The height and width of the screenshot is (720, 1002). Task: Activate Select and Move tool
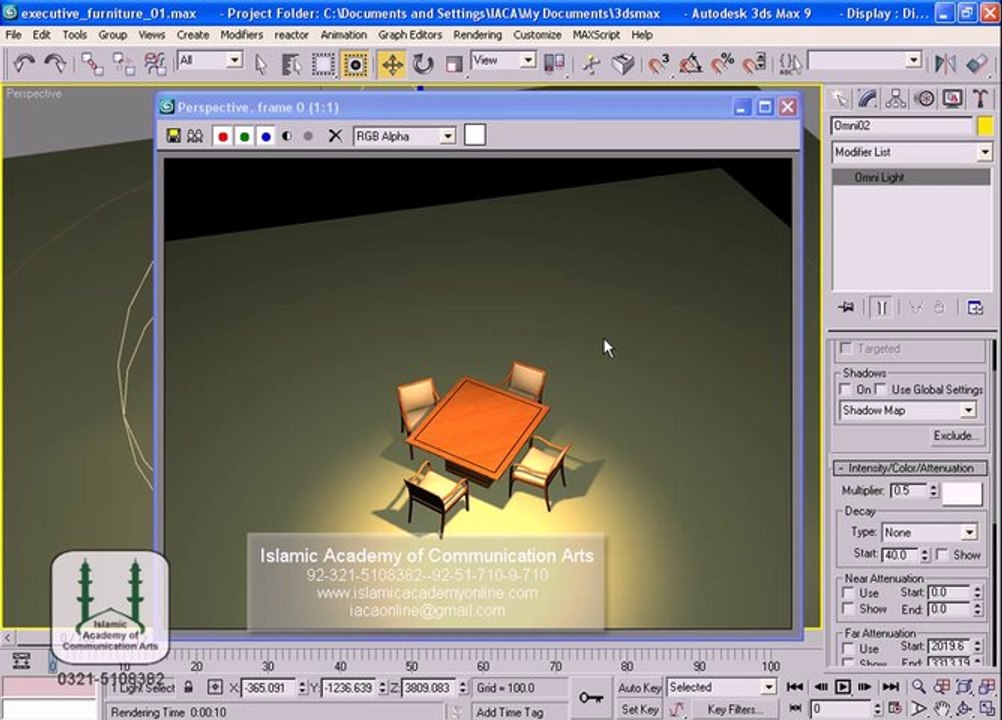click(x=392, y=64)
